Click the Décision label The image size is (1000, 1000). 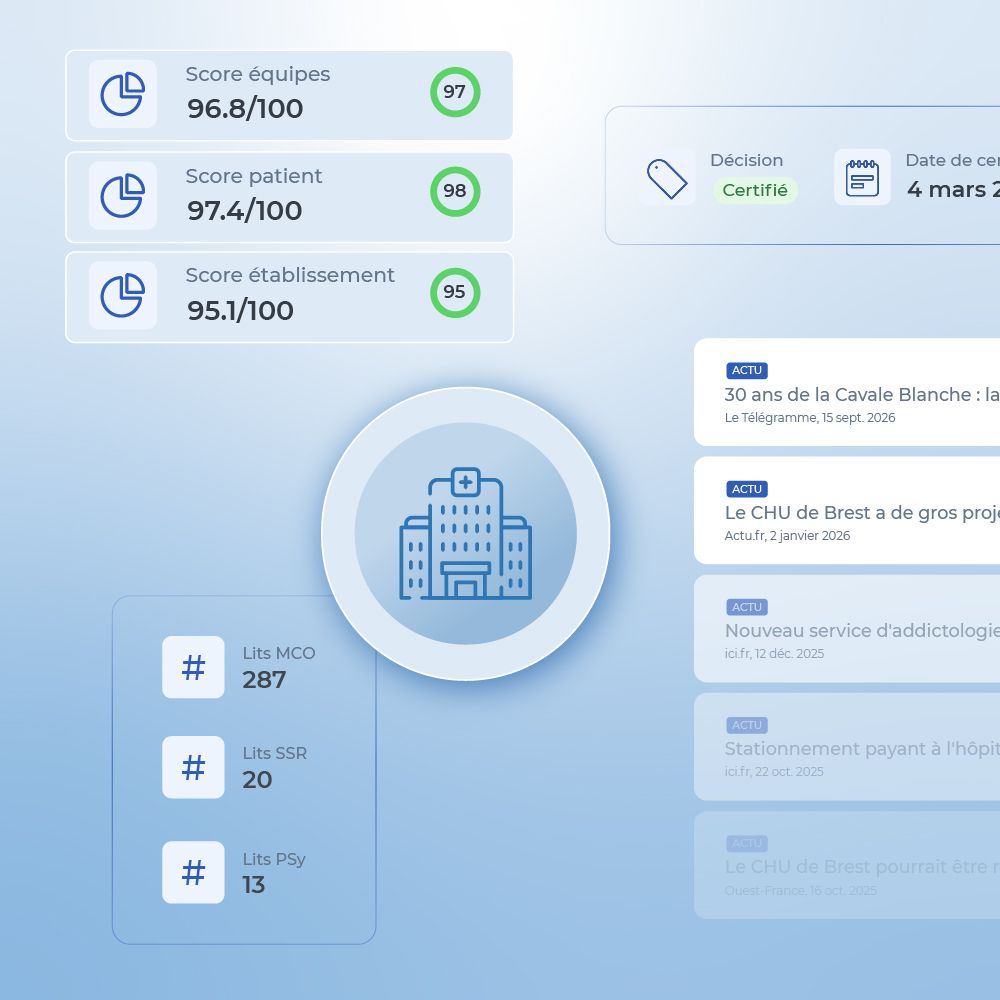click(x=746, y=160)
